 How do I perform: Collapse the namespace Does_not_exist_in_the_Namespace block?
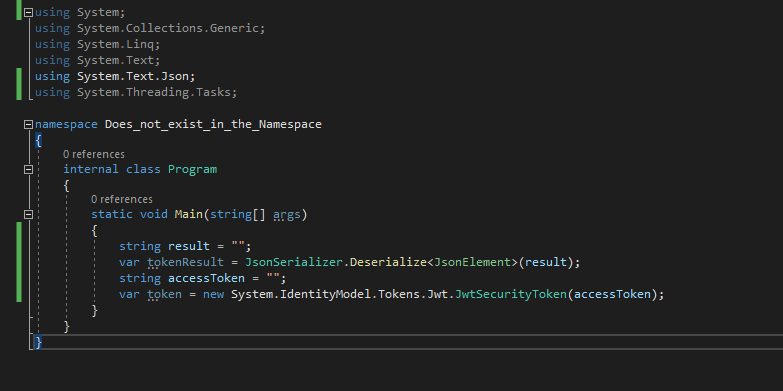[28, 124]
